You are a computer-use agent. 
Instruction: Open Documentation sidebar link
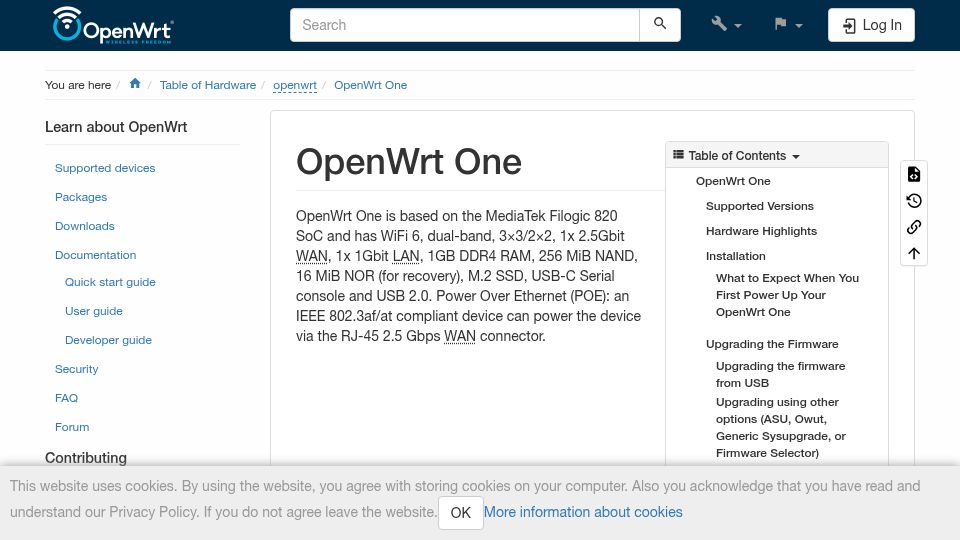[x=96, y=255]
